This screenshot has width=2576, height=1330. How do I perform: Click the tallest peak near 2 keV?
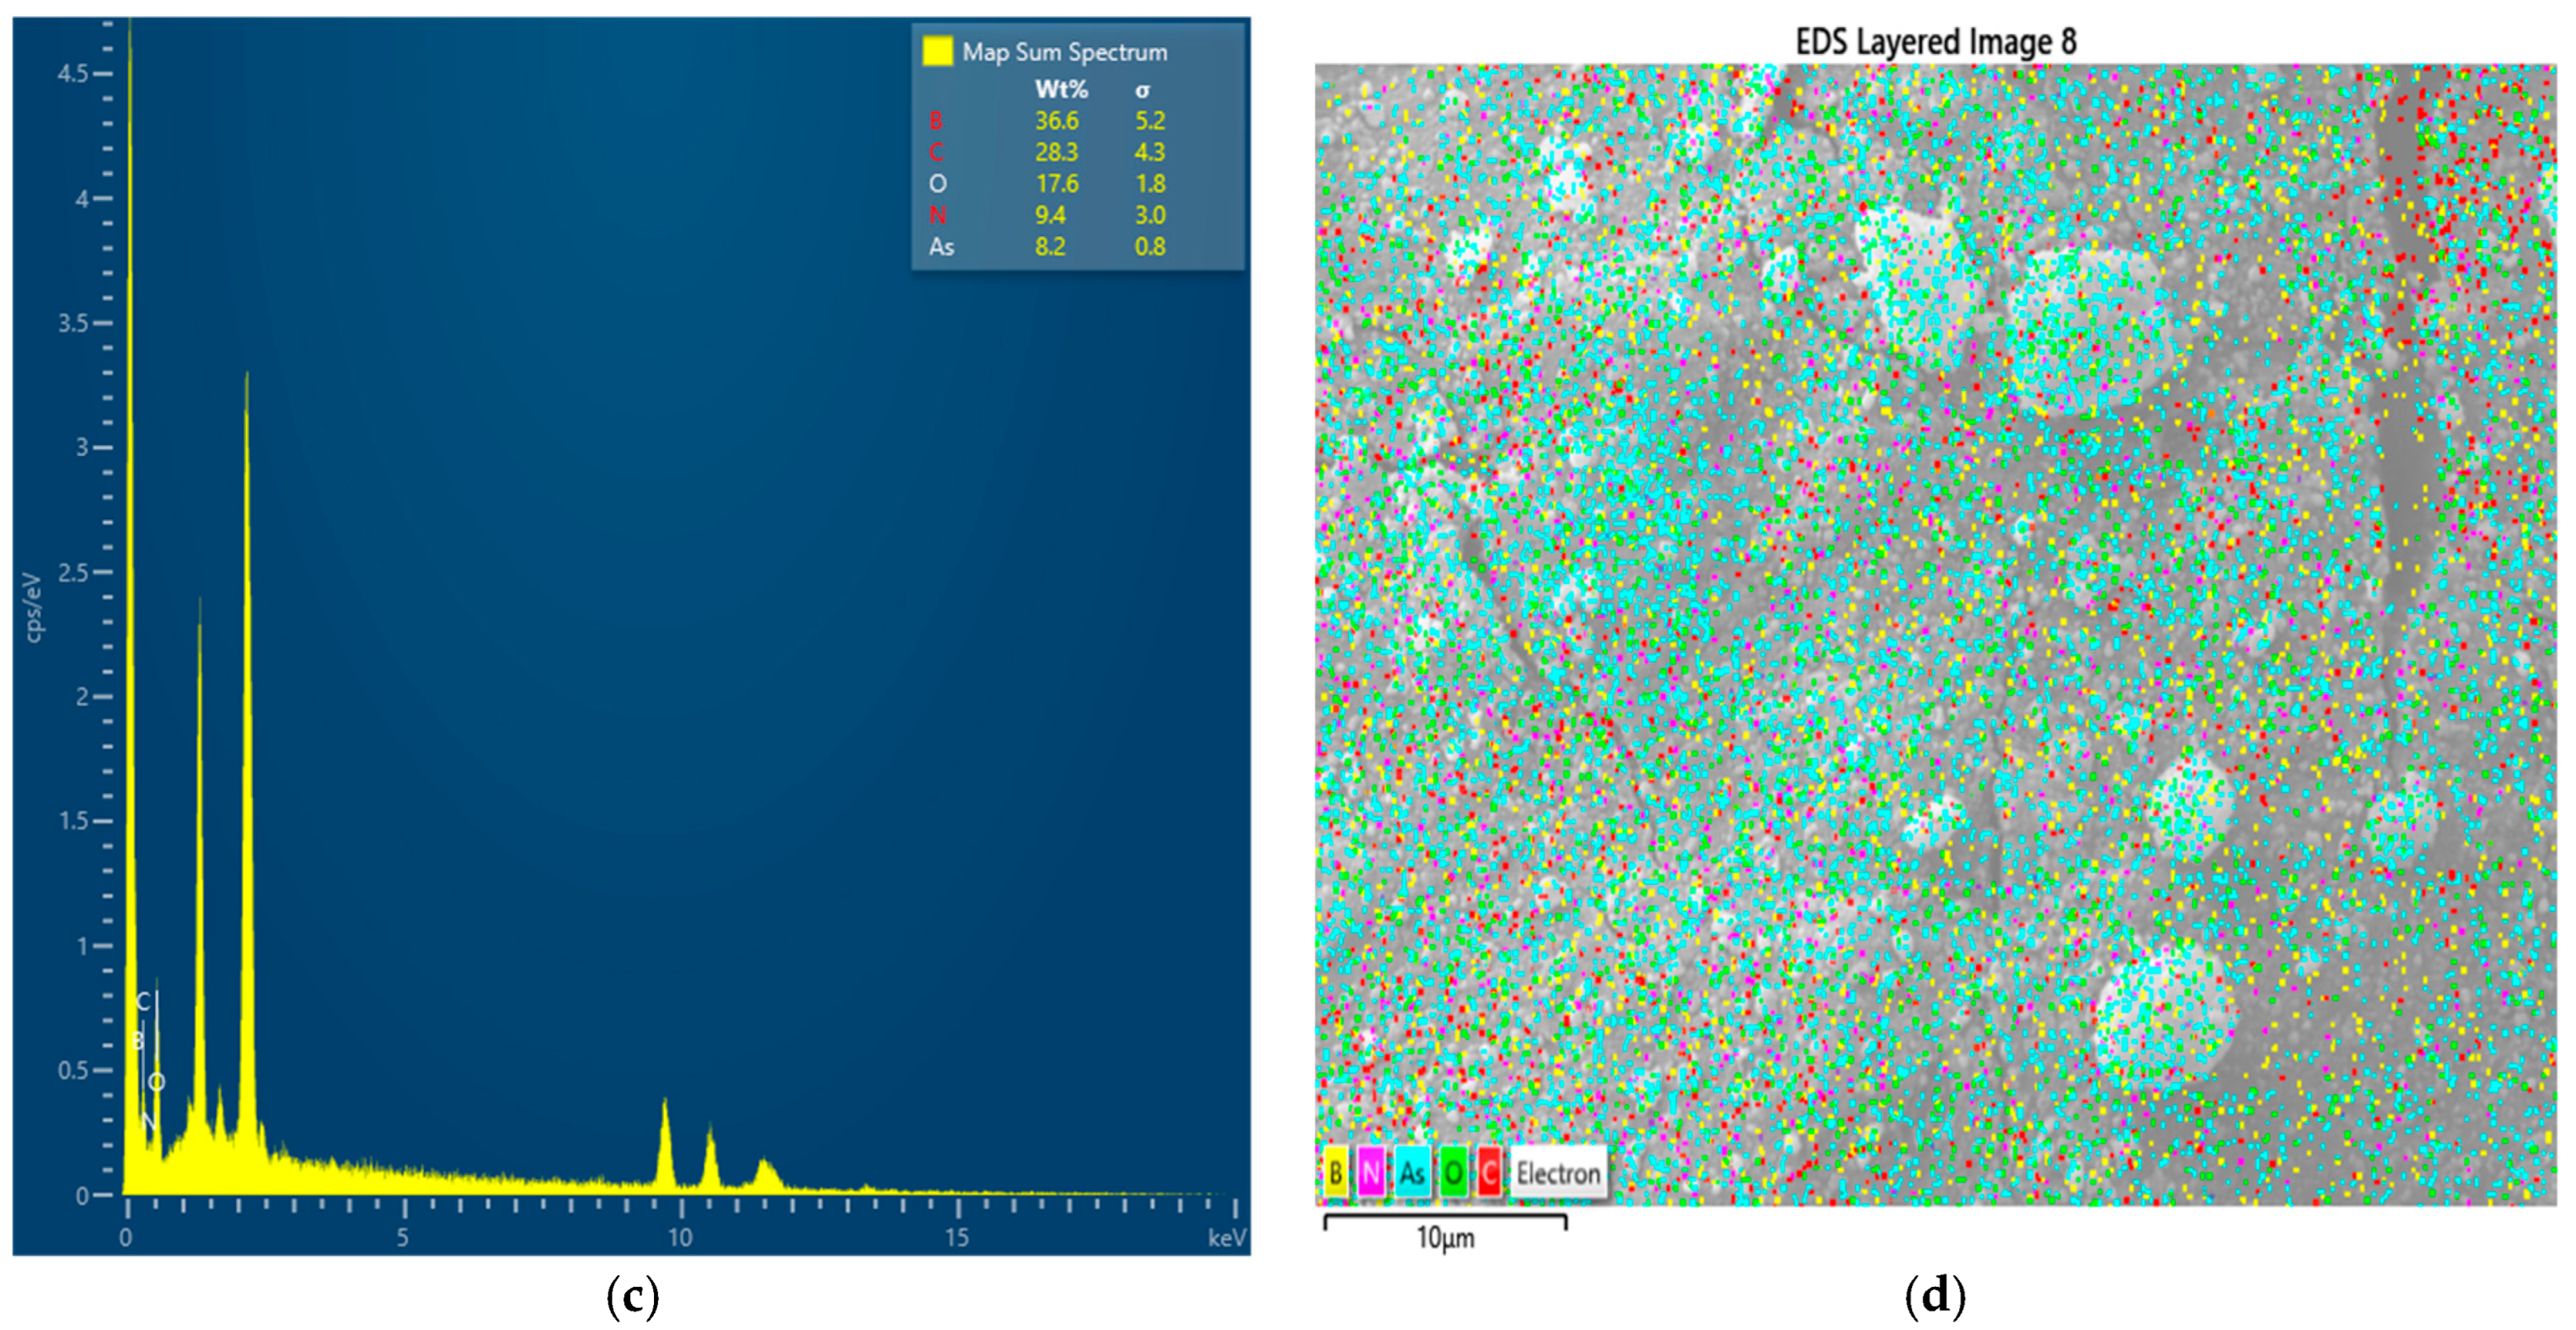[x=247, y=700]
